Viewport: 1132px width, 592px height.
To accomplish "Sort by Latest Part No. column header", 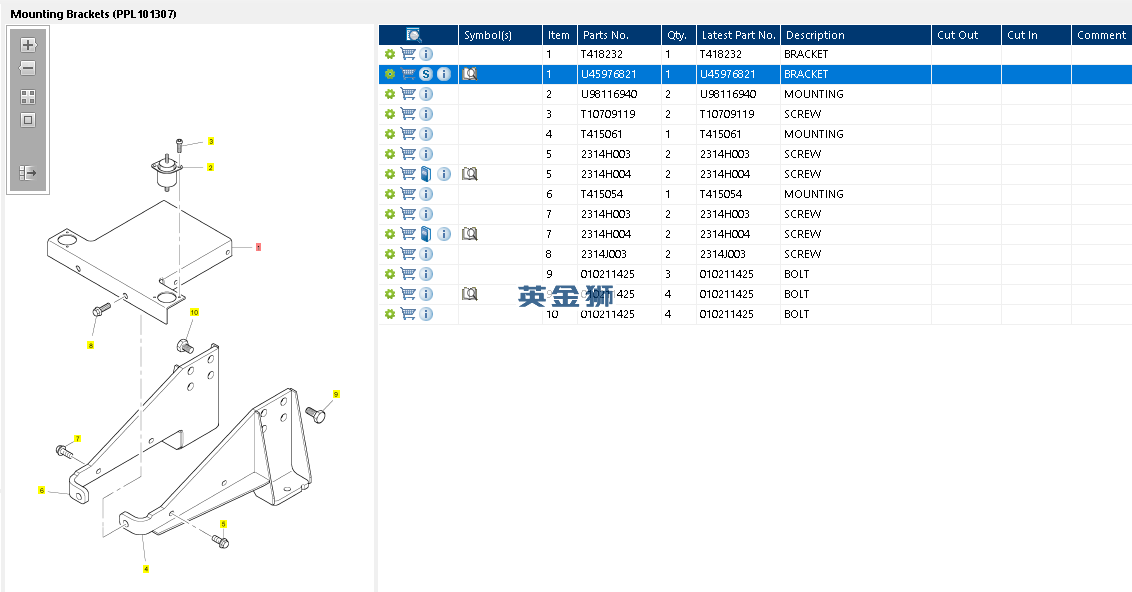I will 738,35.
